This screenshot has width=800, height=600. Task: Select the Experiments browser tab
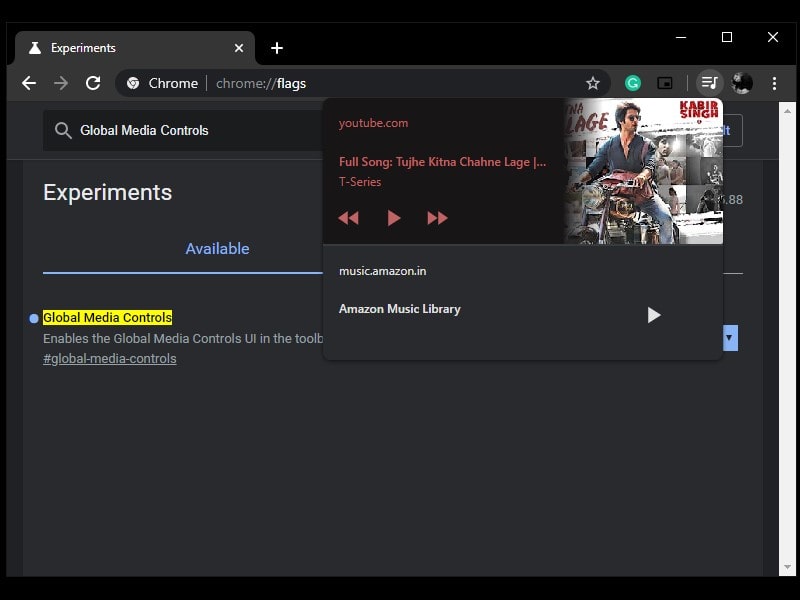pos(135,48)
